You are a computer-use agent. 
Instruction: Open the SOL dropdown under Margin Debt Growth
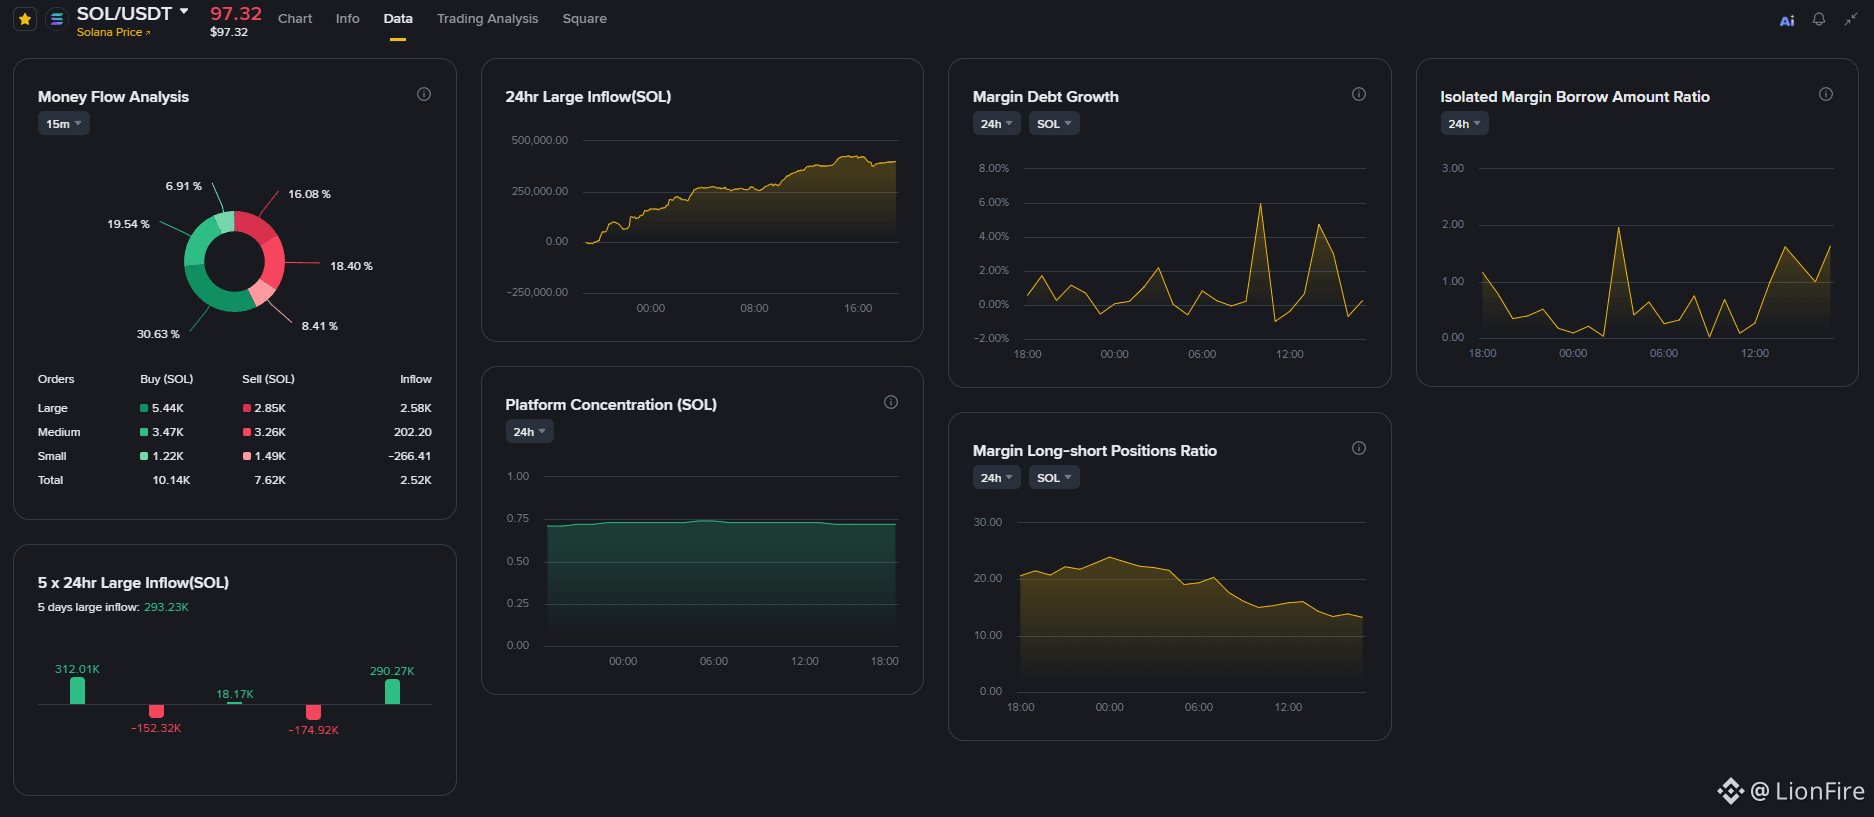click(x=1054, y=124)
